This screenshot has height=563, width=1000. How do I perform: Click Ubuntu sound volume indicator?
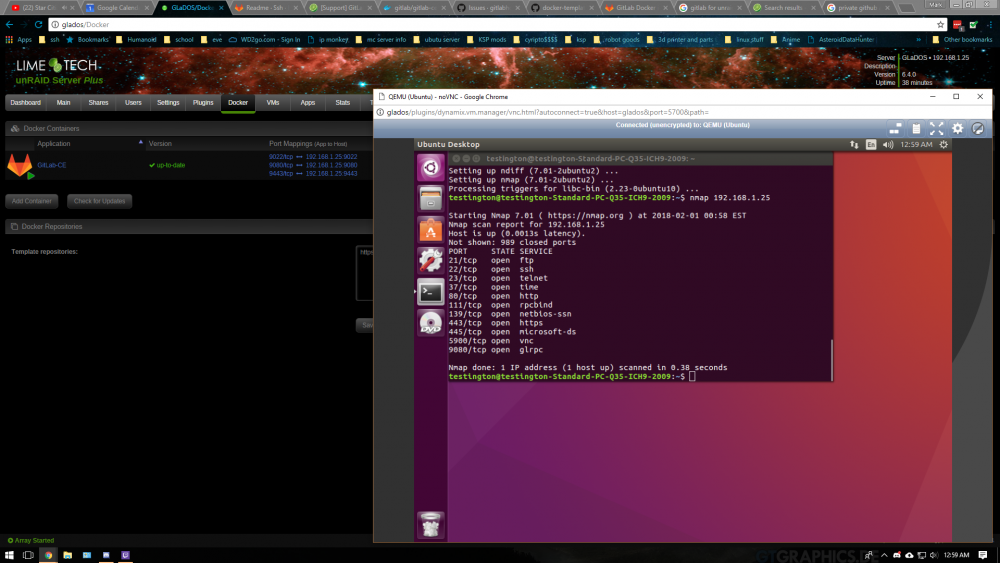pos(888,145)
